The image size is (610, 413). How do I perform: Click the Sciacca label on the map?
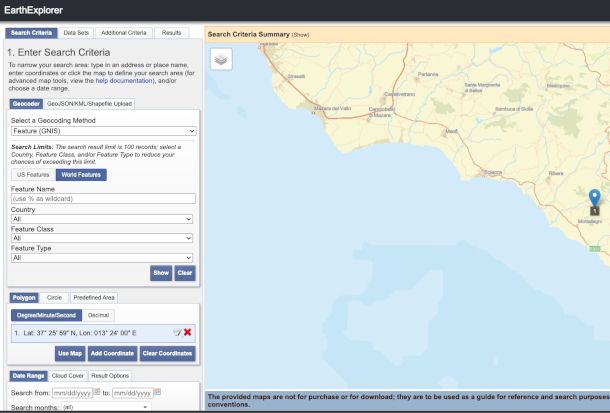[493, 172]
